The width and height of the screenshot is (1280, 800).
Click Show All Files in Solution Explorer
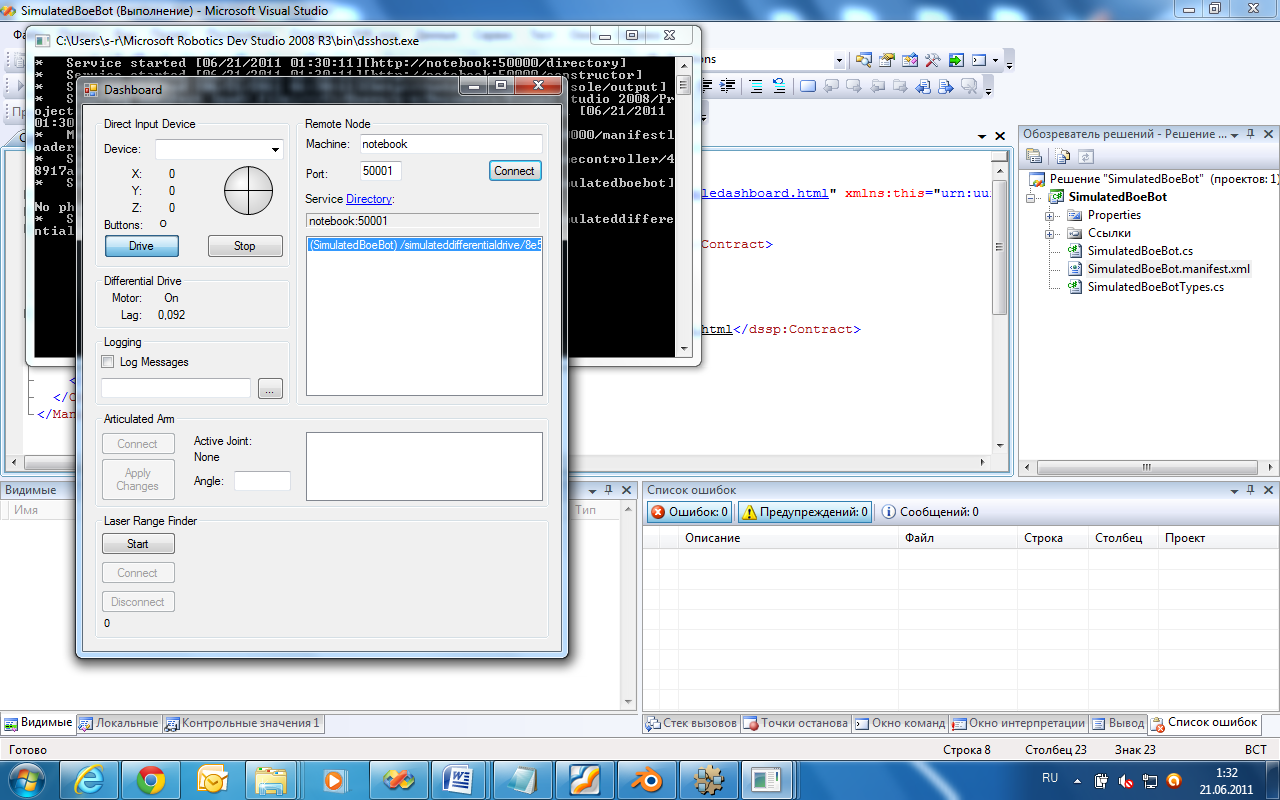coord(1063,157)
